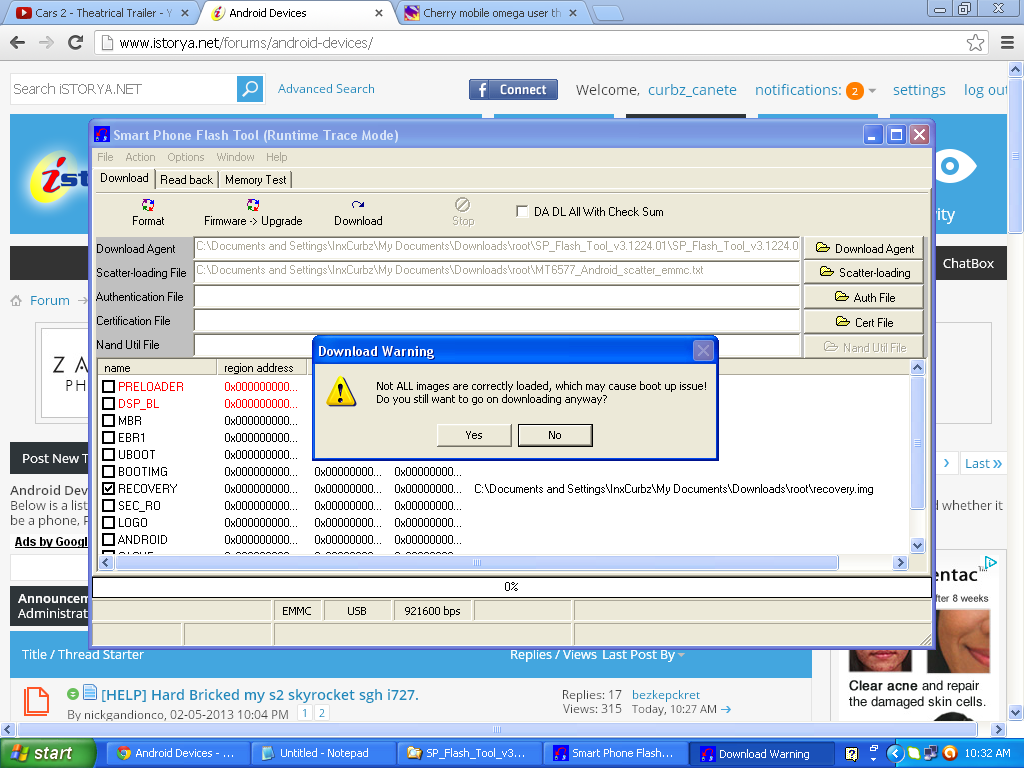
Task: Open Chrome hamburger menu
Action: (1008, 43)
